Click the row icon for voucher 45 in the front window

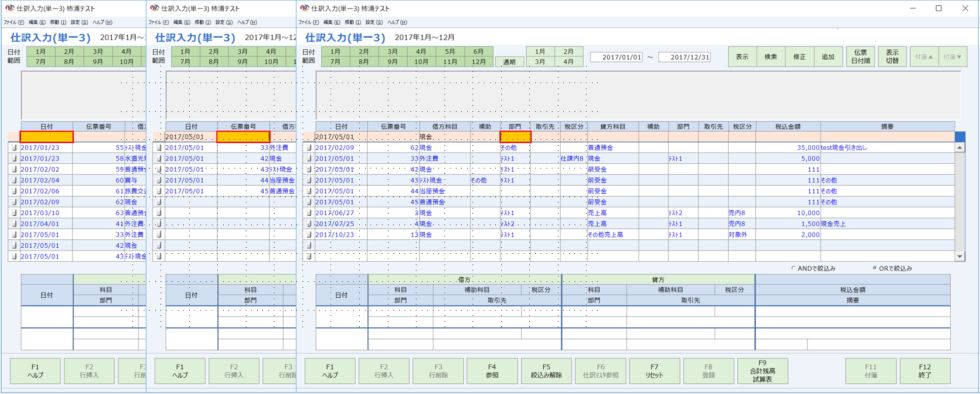tap(309, 202)
